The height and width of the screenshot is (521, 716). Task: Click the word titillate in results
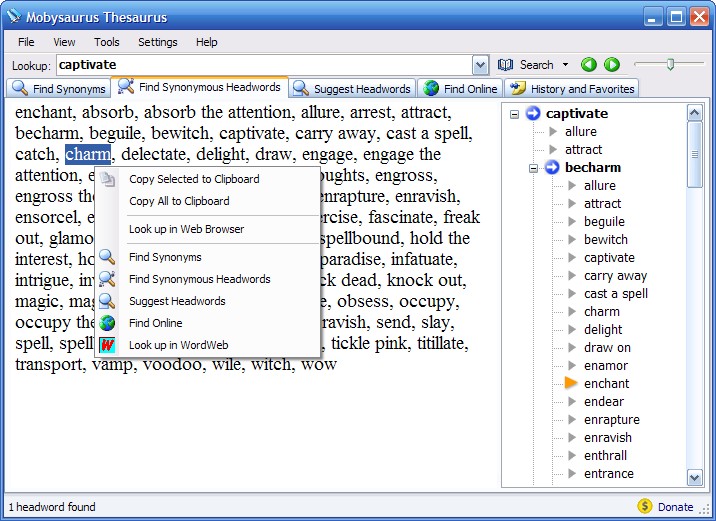tap(440, 343)
